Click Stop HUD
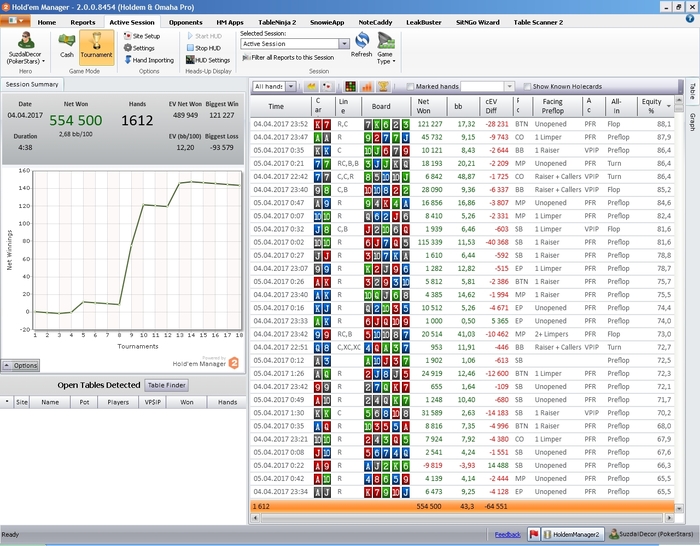The height and width of the screenshot is (546, 700). (x=204, y=48)
